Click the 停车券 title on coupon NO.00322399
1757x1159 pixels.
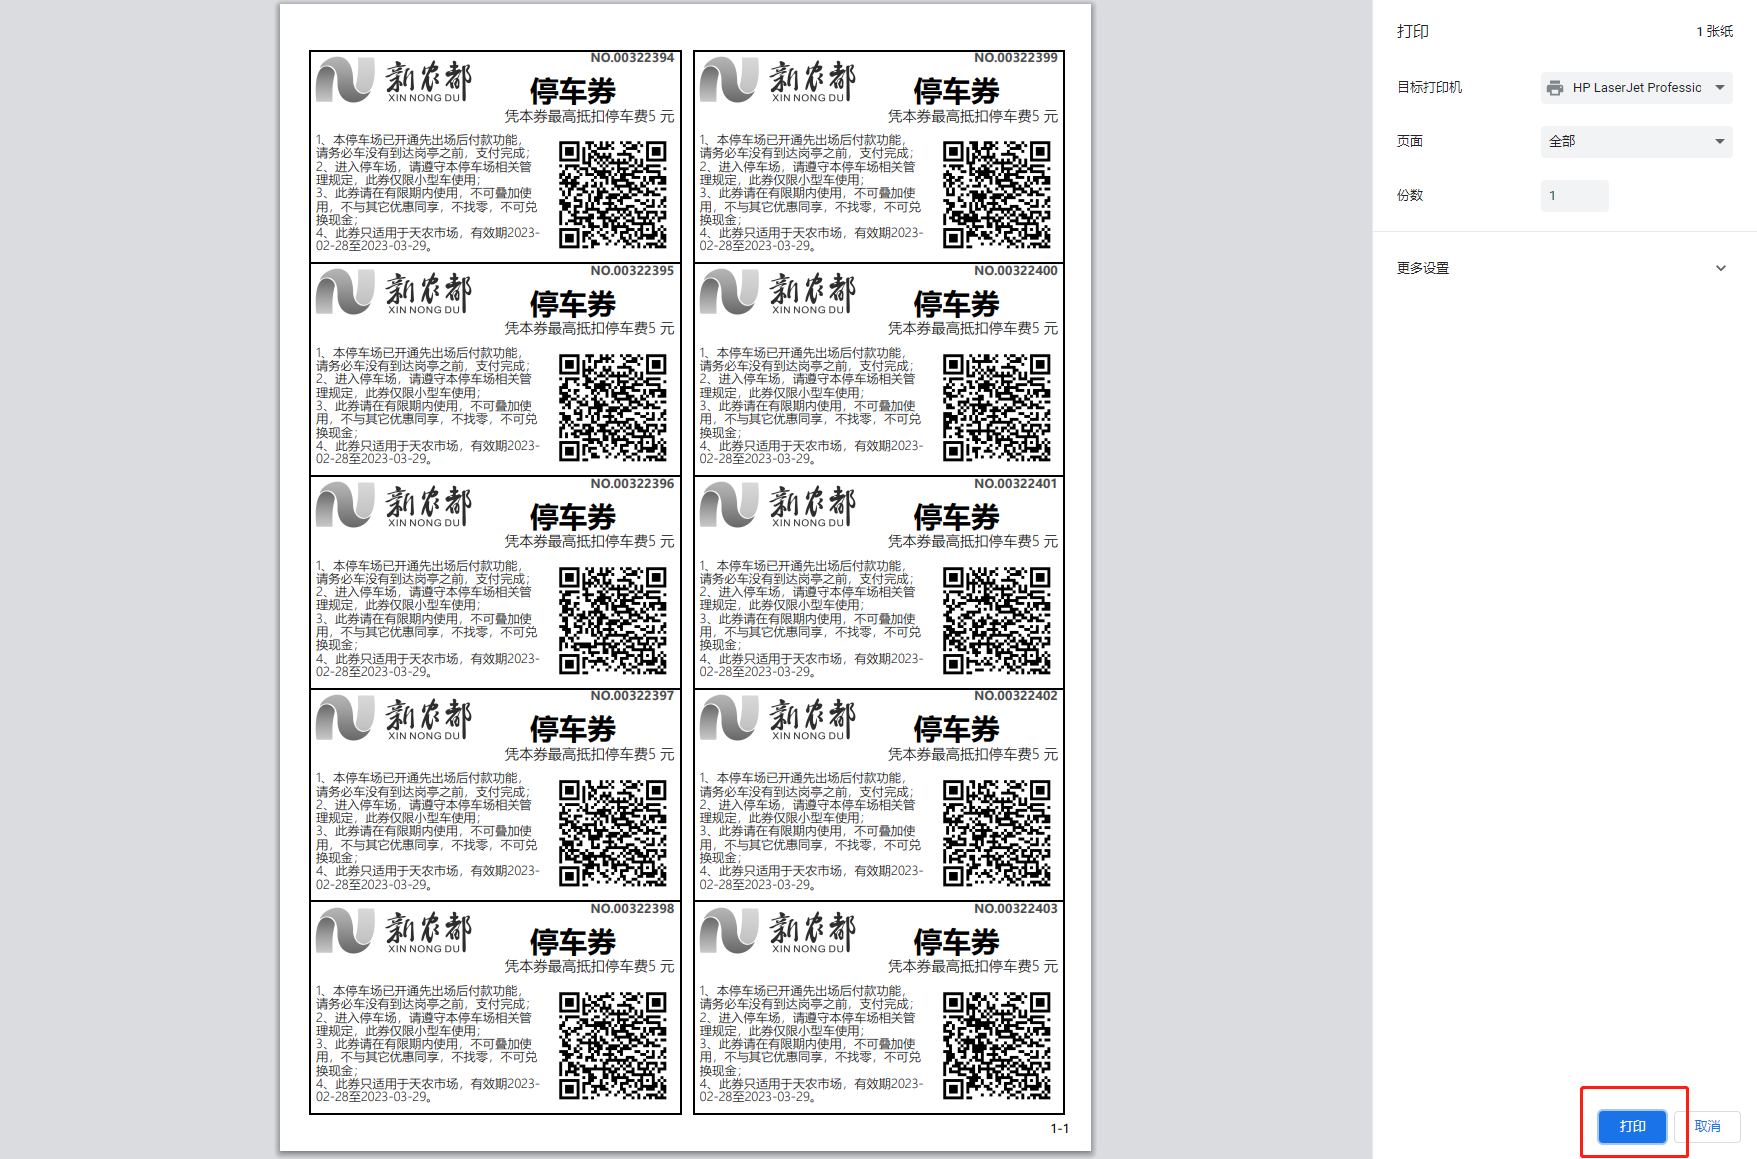coord(957,92)
